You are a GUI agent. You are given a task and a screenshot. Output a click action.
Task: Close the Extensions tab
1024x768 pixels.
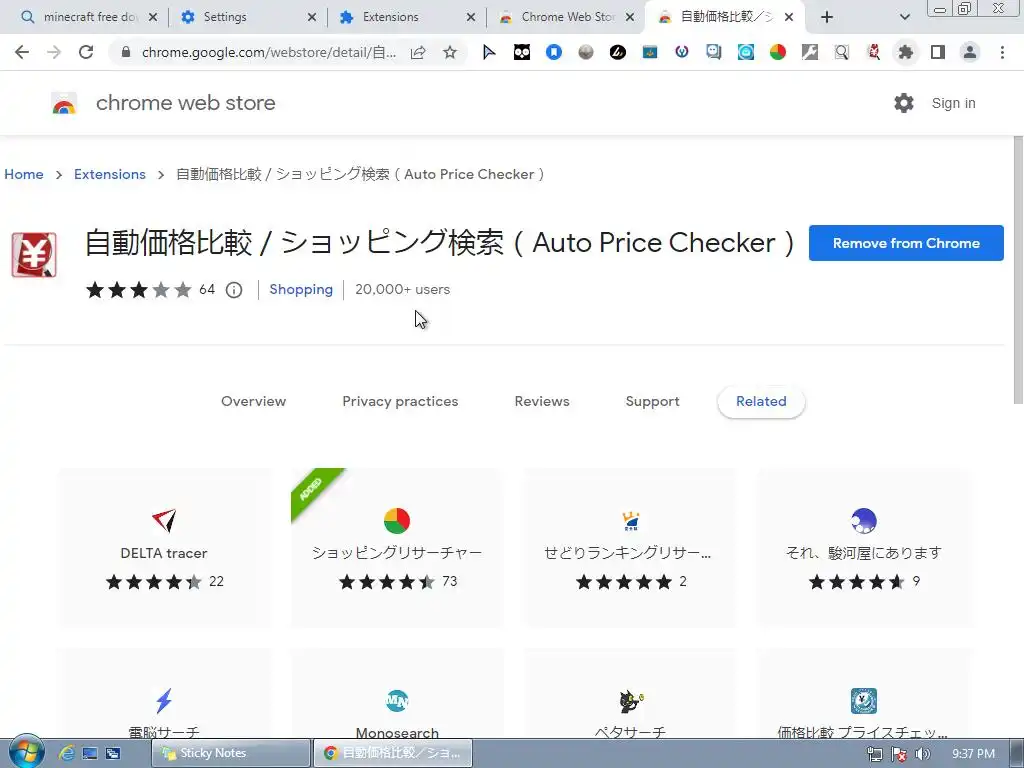tap(471, 17)
